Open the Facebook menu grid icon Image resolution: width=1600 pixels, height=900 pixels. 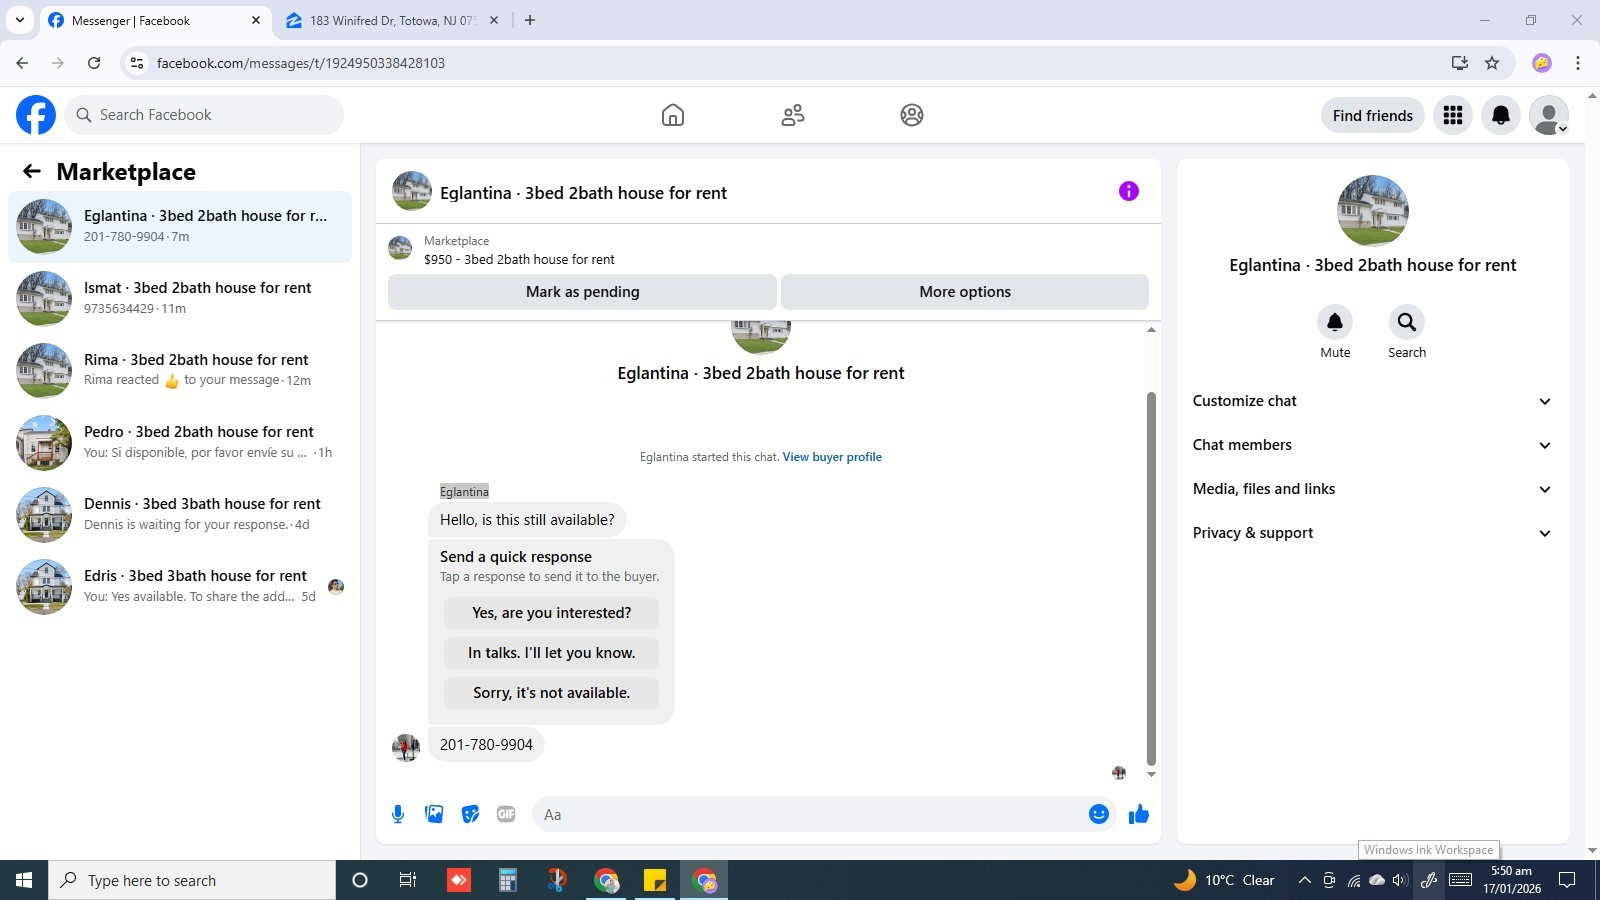pyautogui.click(x=1453, y=115)
